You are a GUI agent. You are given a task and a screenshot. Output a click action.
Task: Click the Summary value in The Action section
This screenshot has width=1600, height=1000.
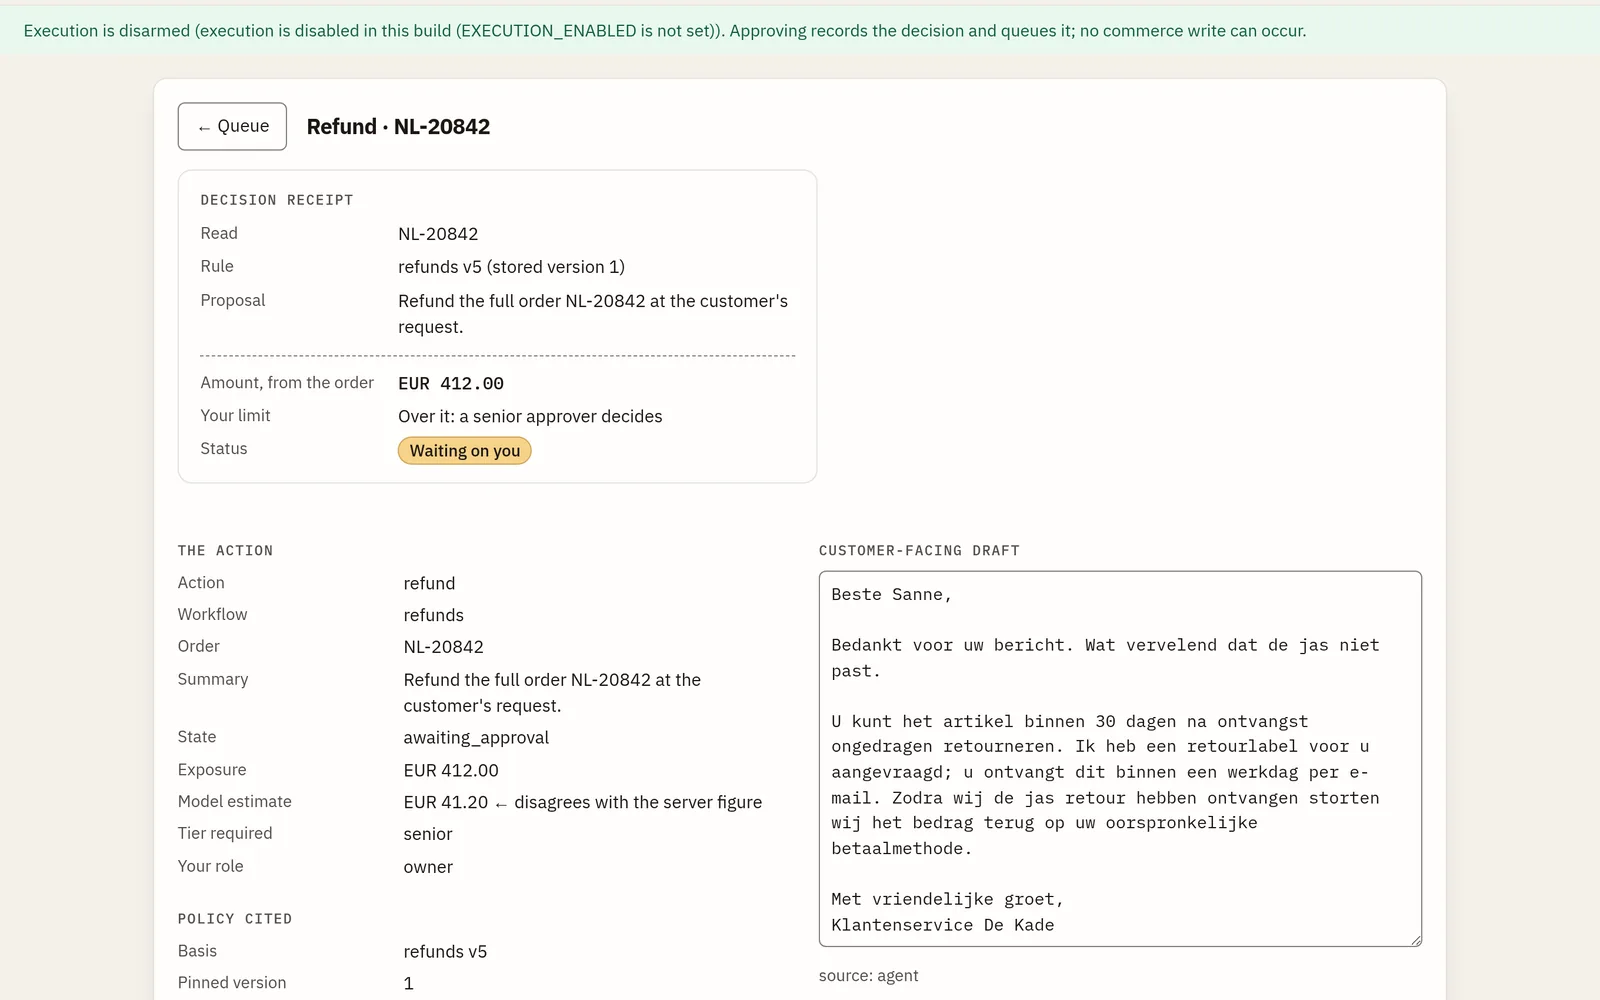point(552,692)
